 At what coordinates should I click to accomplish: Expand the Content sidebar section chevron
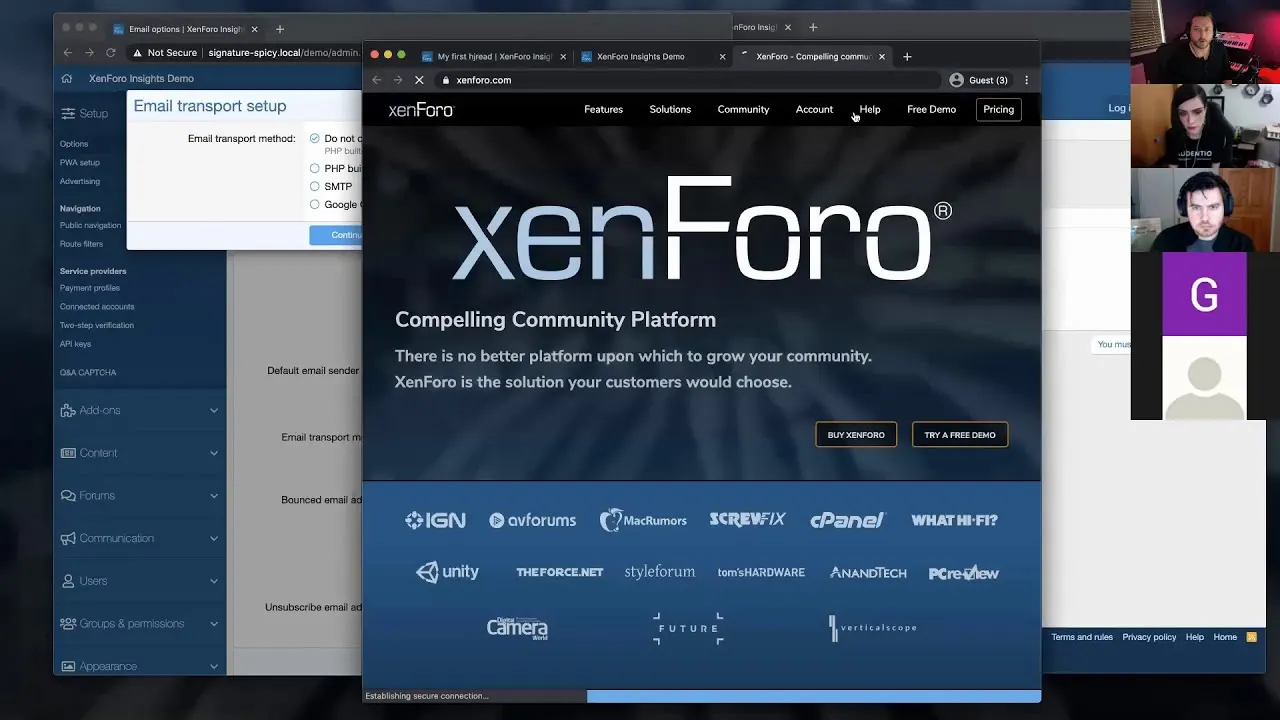click(x=214, y=453)
